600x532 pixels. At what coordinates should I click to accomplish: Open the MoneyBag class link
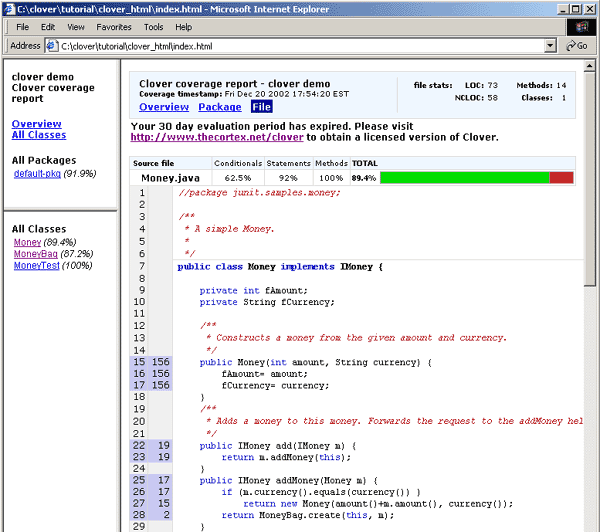click(36, 254)
